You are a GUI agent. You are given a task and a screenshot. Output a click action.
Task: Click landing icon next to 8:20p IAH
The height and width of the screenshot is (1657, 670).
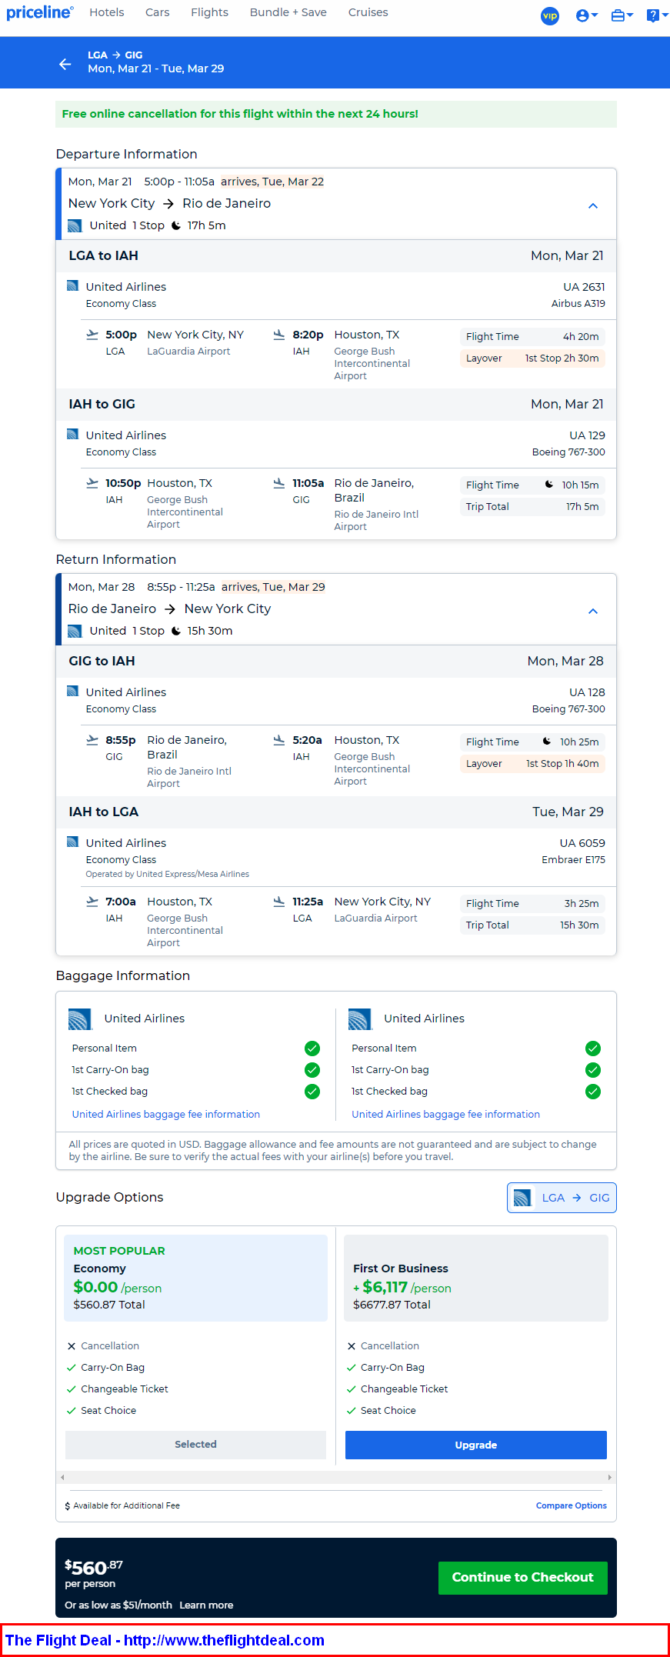(279, 335)
